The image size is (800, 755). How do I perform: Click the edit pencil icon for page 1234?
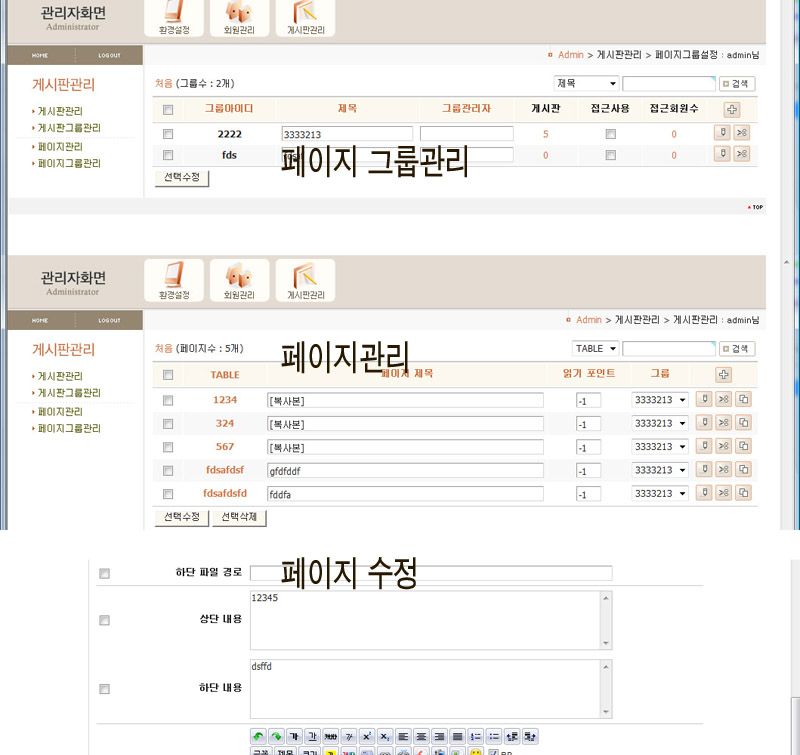tap(704, 399)
